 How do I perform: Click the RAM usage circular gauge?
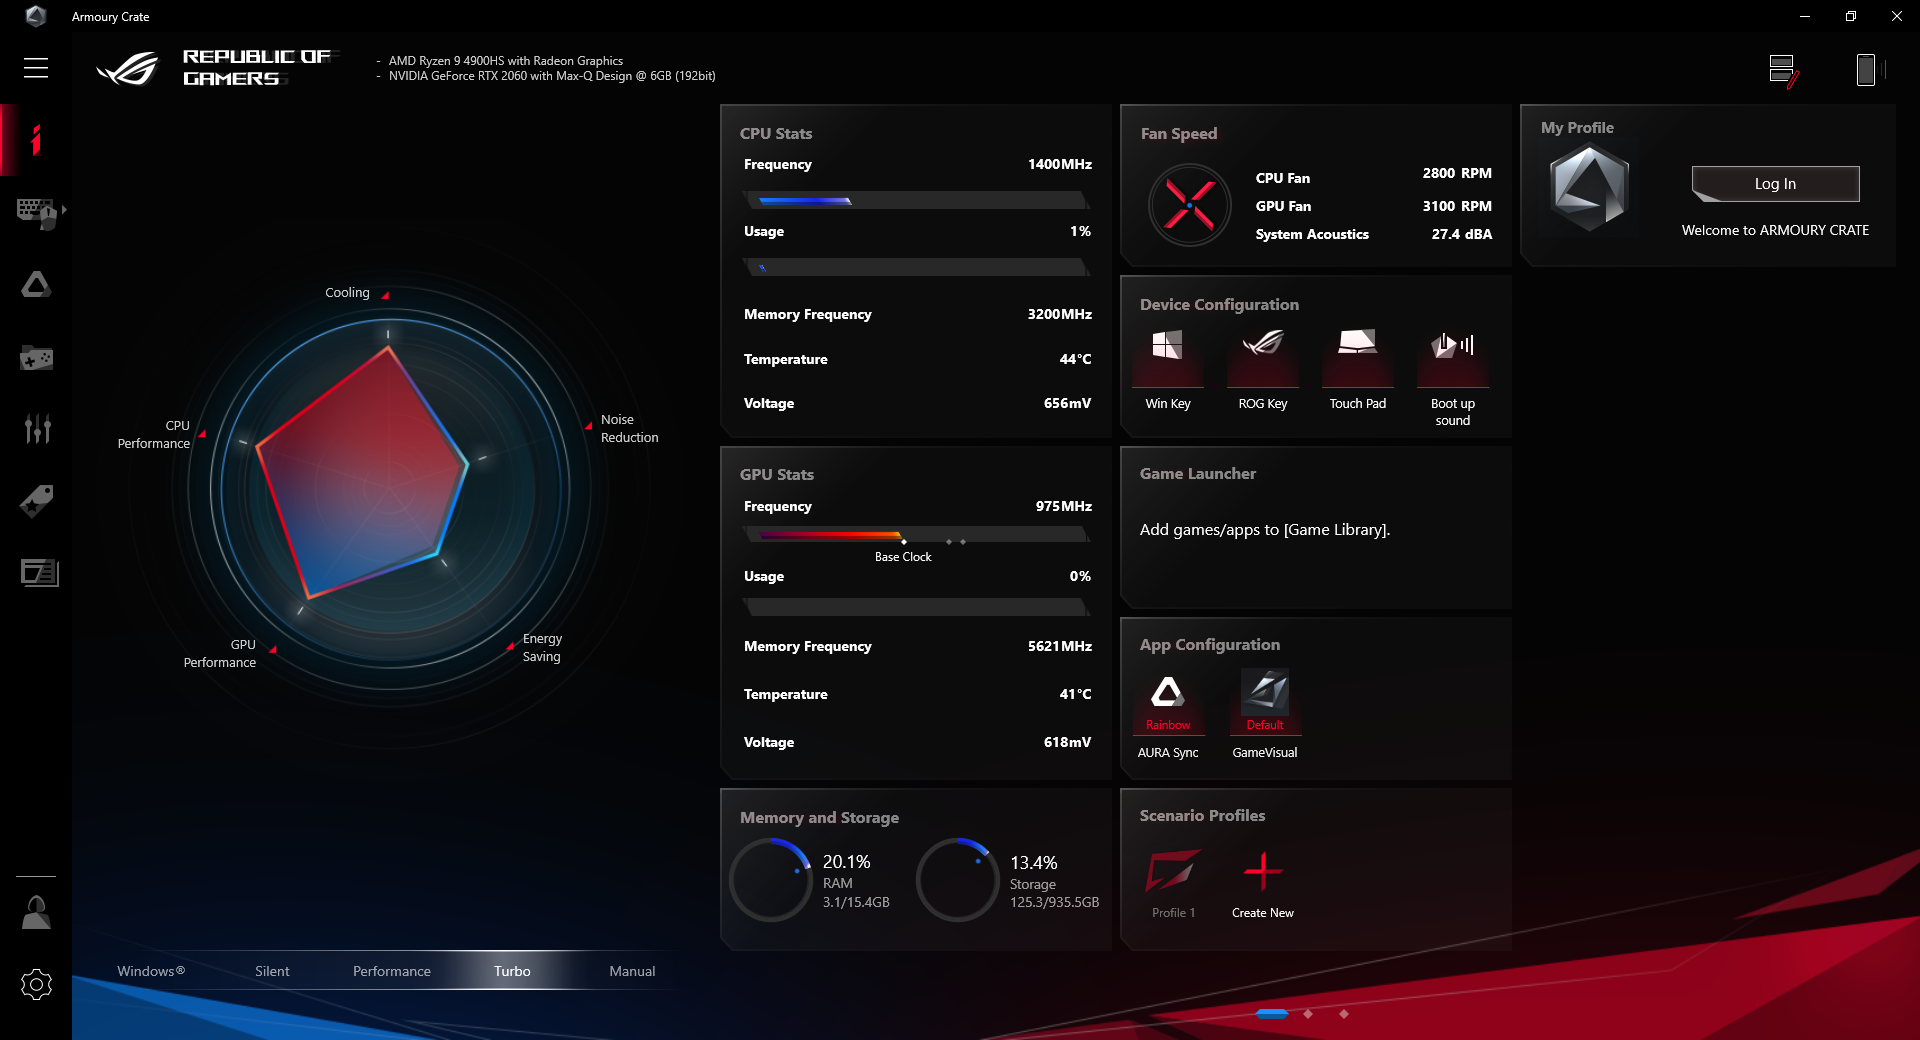click(770, 880)
